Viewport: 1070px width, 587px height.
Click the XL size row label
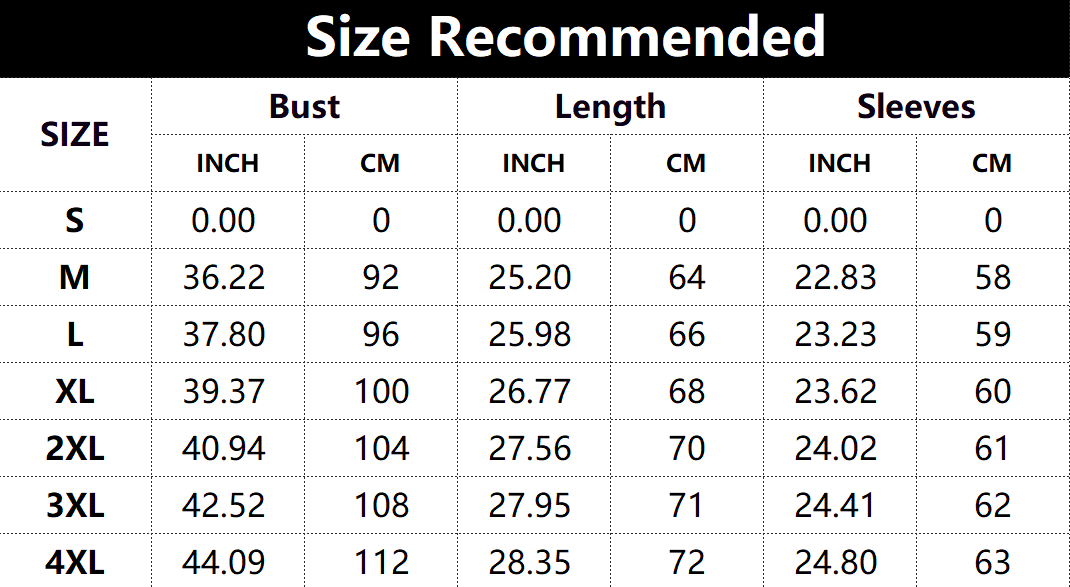click(75, 391)
